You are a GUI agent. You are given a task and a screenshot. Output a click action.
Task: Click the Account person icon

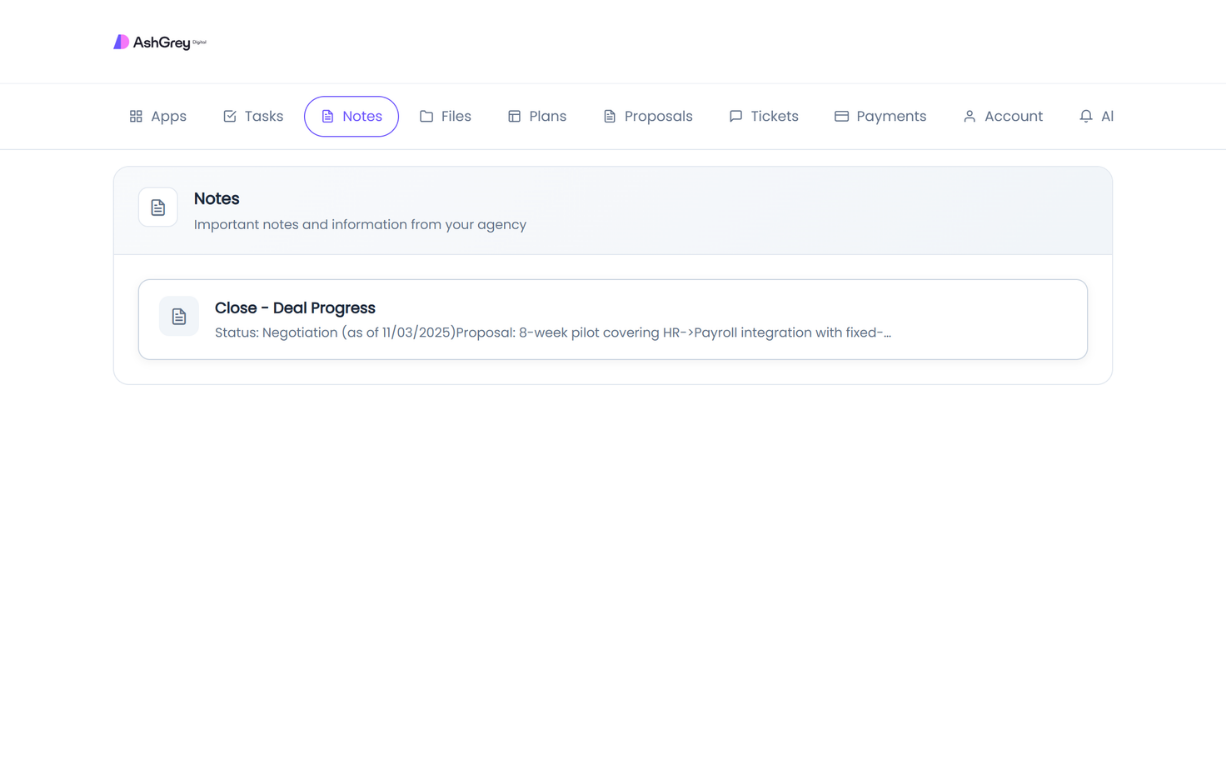(x=969, y=116)
